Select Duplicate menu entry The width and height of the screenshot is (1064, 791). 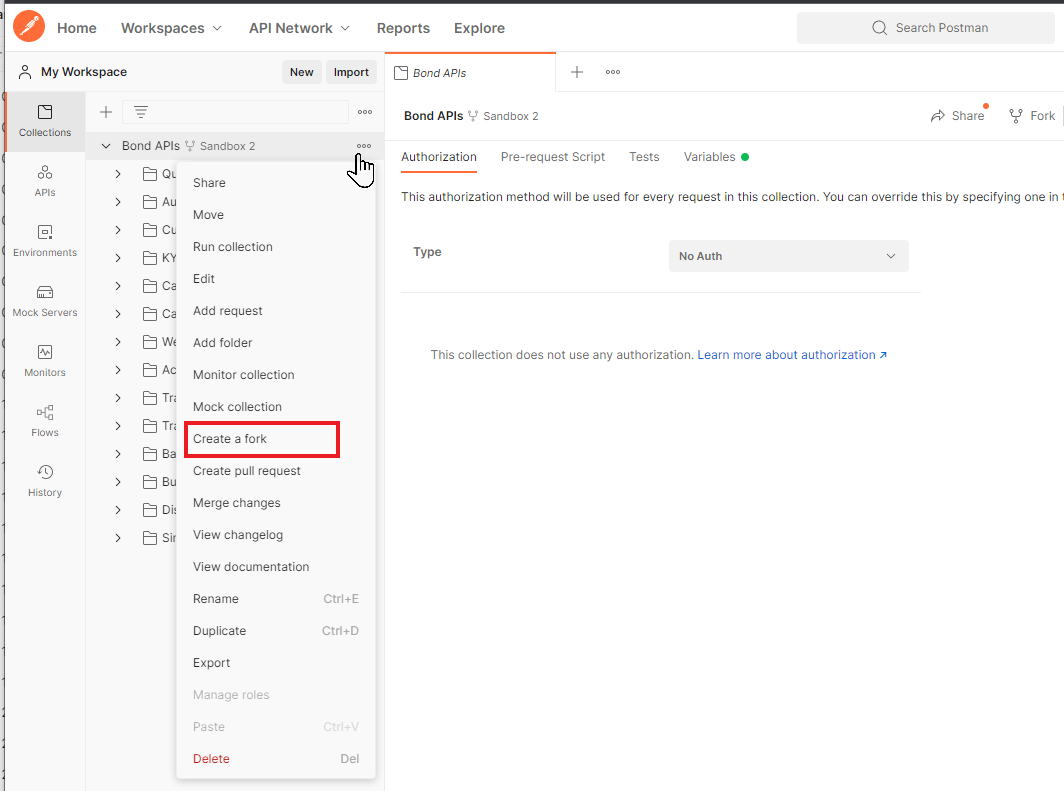pyautogui.click(x=276, y=631)
